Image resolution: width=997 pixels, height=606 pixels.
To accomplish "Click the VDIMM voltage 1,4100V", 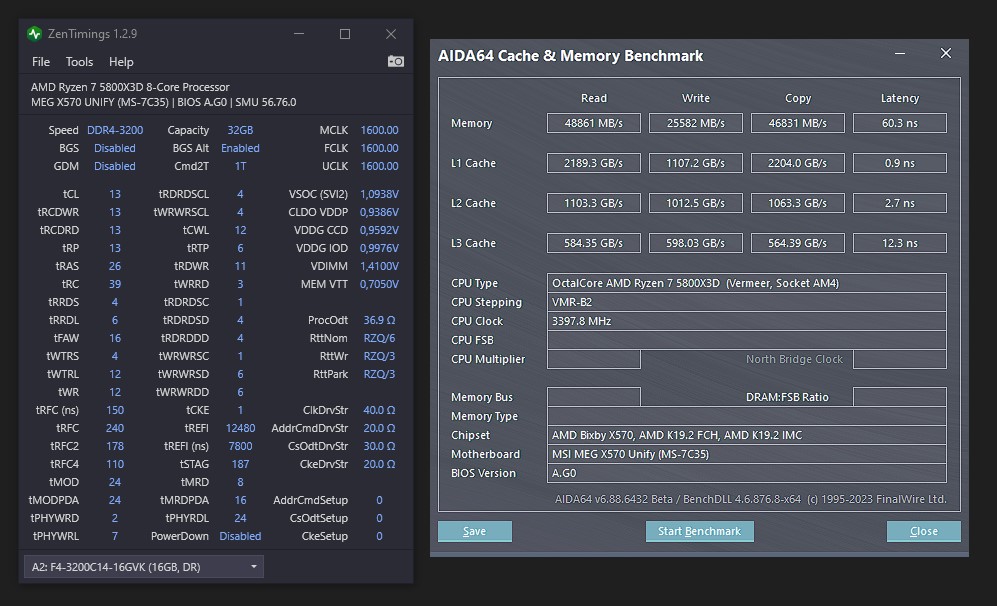I will pyautogui.click(x=380, y=266).
